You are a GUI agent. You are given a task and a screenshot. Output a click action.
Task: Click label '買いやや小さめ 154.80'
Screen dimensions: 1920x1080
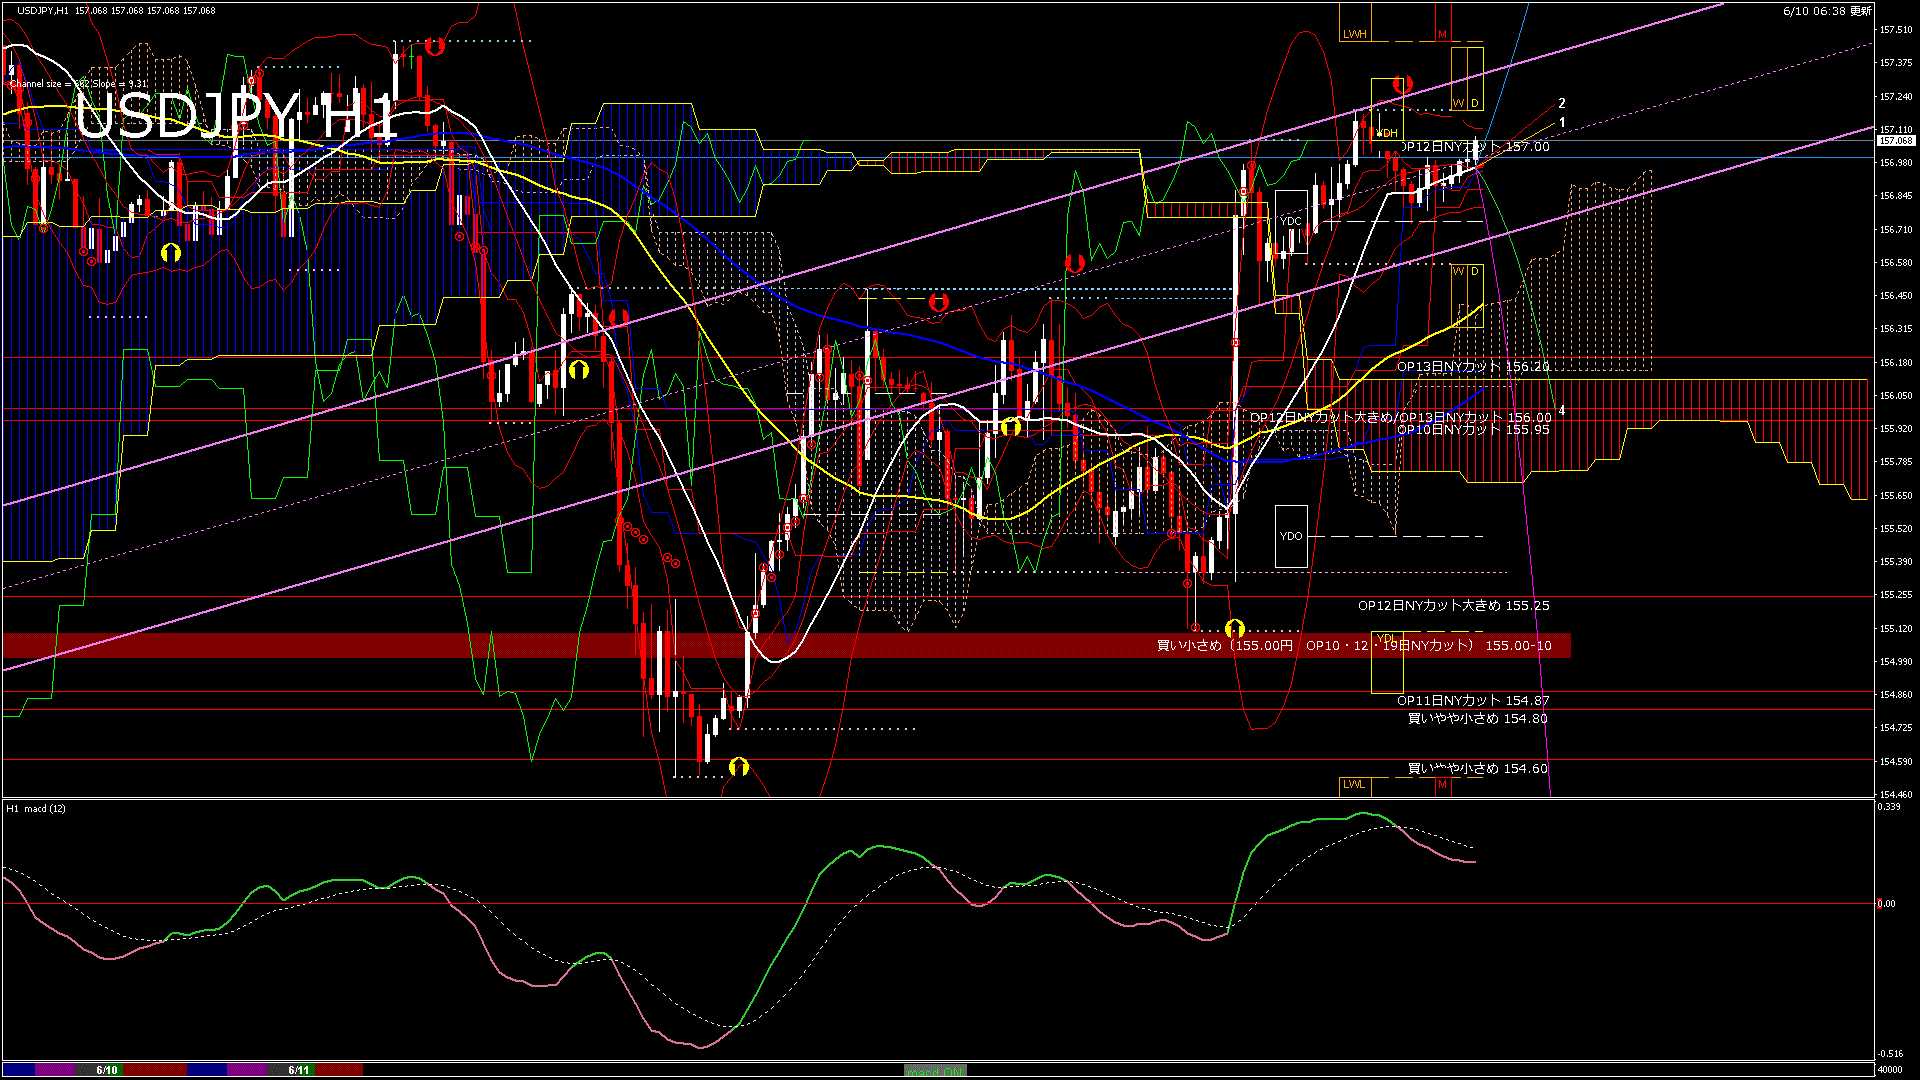pyautogui.click(x=1478, y=718)
